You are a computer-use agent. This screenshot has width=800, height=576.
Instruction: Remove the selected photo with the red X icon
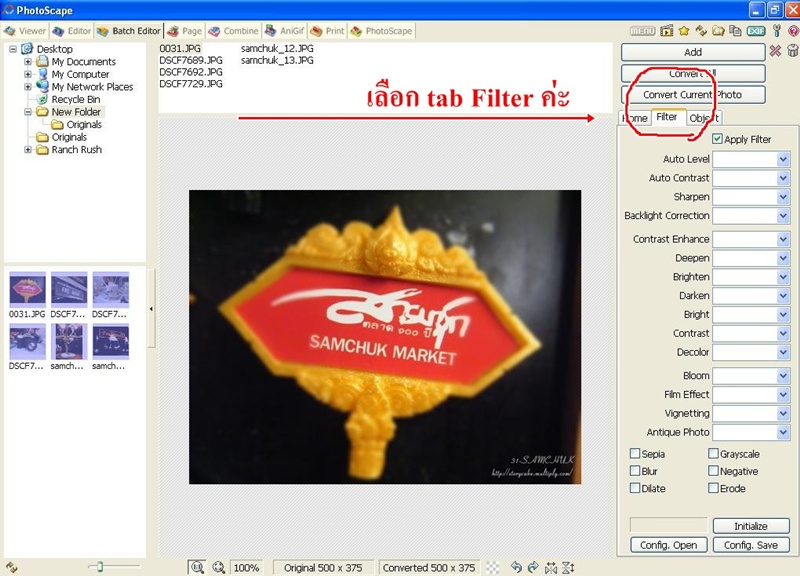click(775, 51)
